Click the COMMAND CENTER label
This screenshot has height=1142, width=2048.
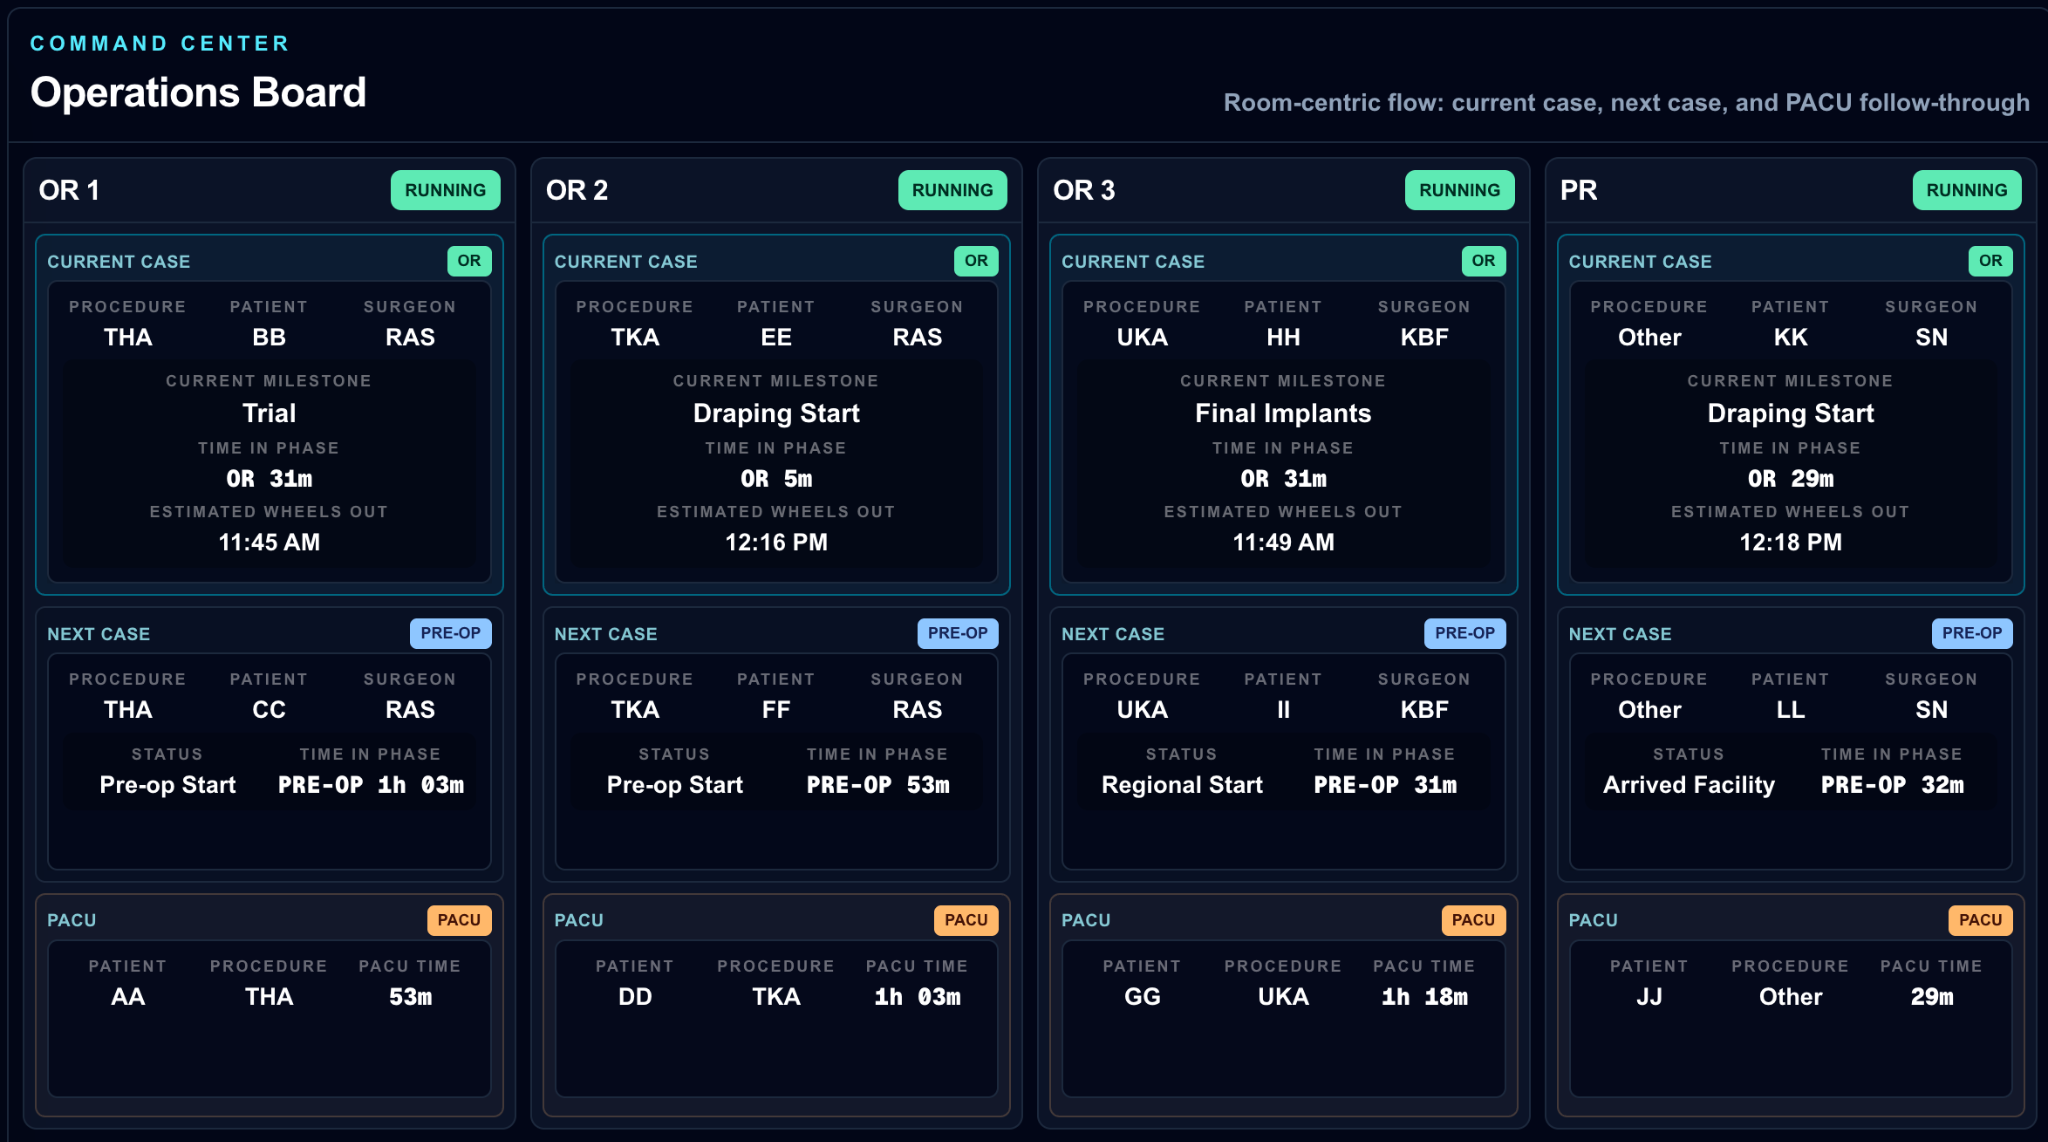click(160, 43)
